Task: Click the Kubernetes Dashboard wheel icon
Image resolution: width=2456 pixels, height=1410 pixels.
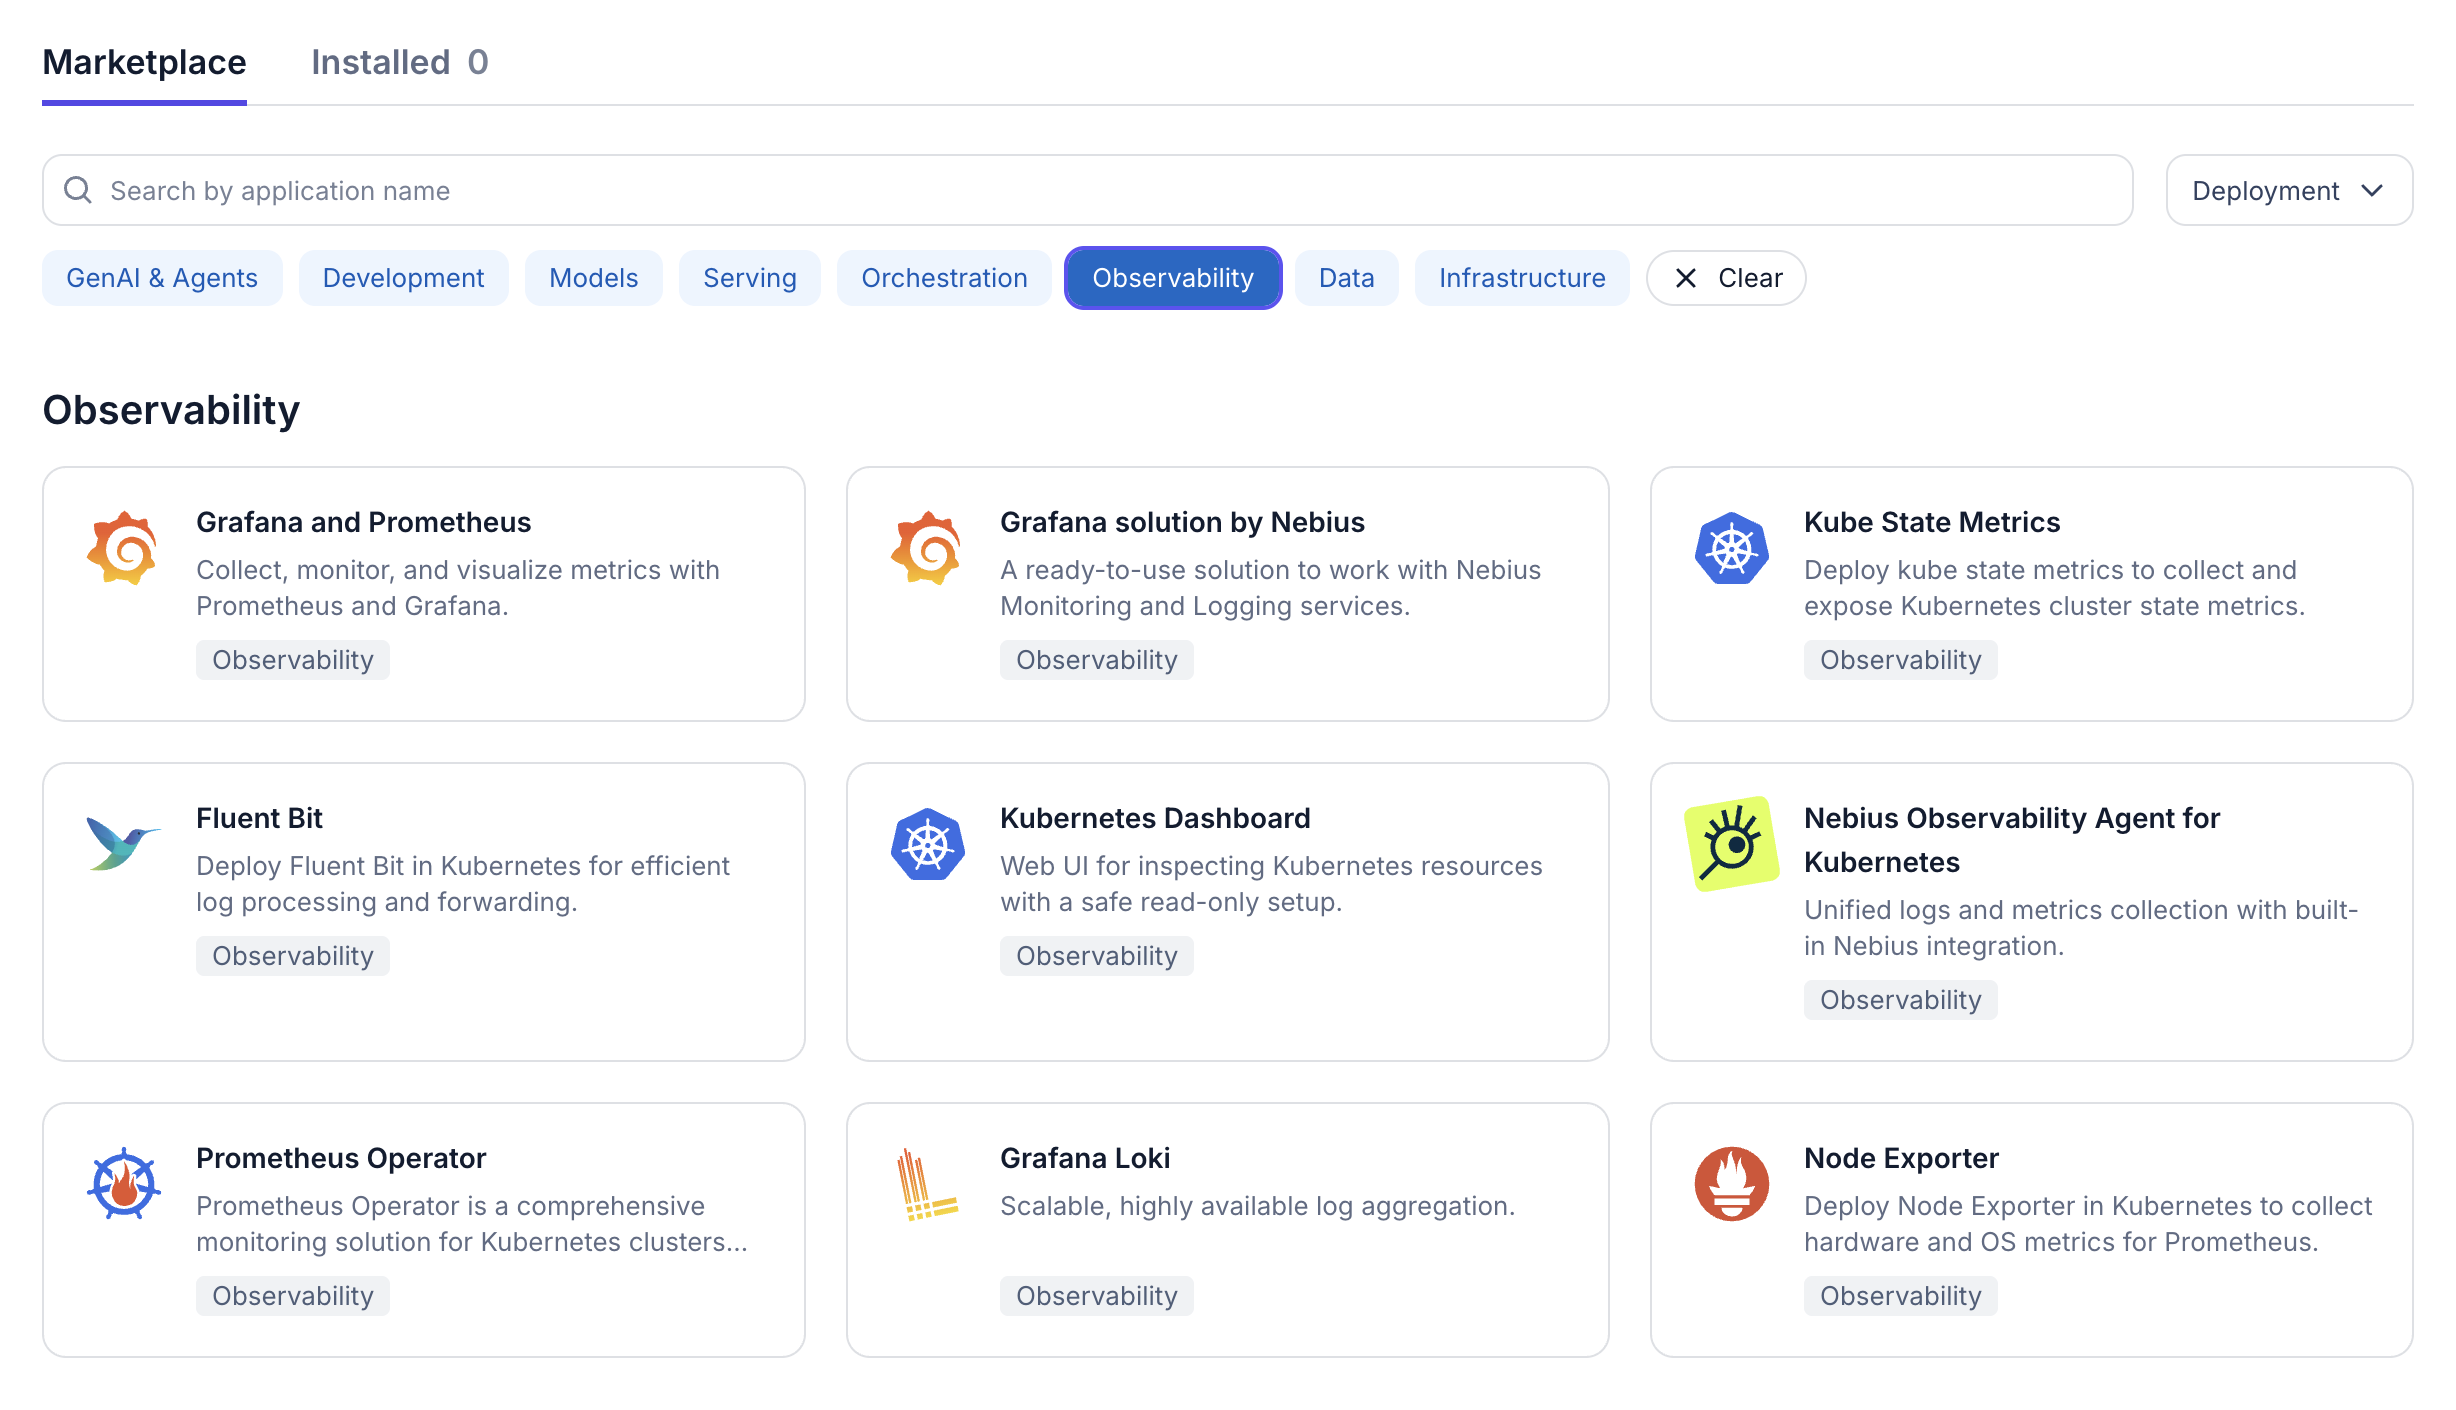Action: [x=927, y=843]
